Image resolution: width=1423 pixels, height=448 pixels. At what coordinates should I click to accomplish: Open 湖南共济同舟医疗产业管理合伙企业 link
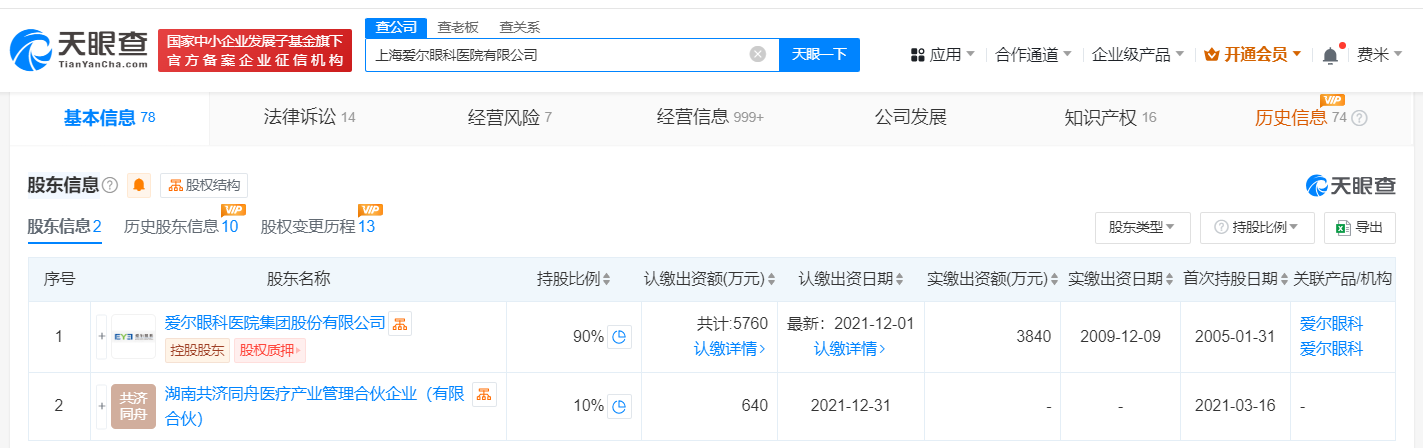coord(314,406)
